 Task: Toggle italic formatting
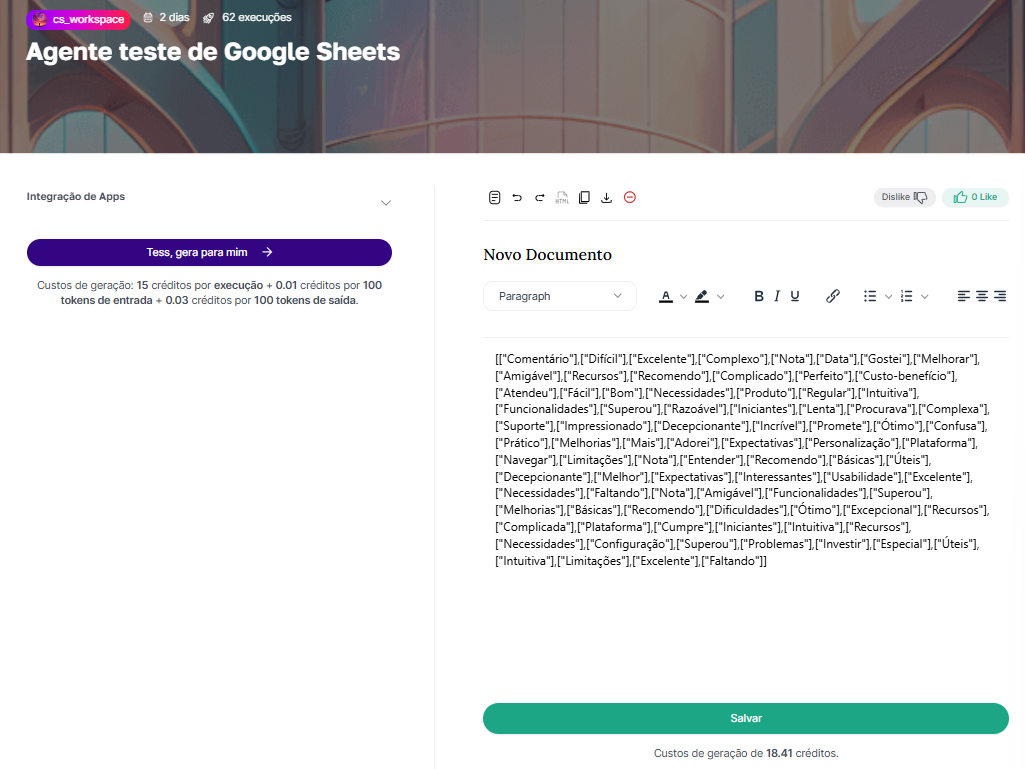pos(777,296)
